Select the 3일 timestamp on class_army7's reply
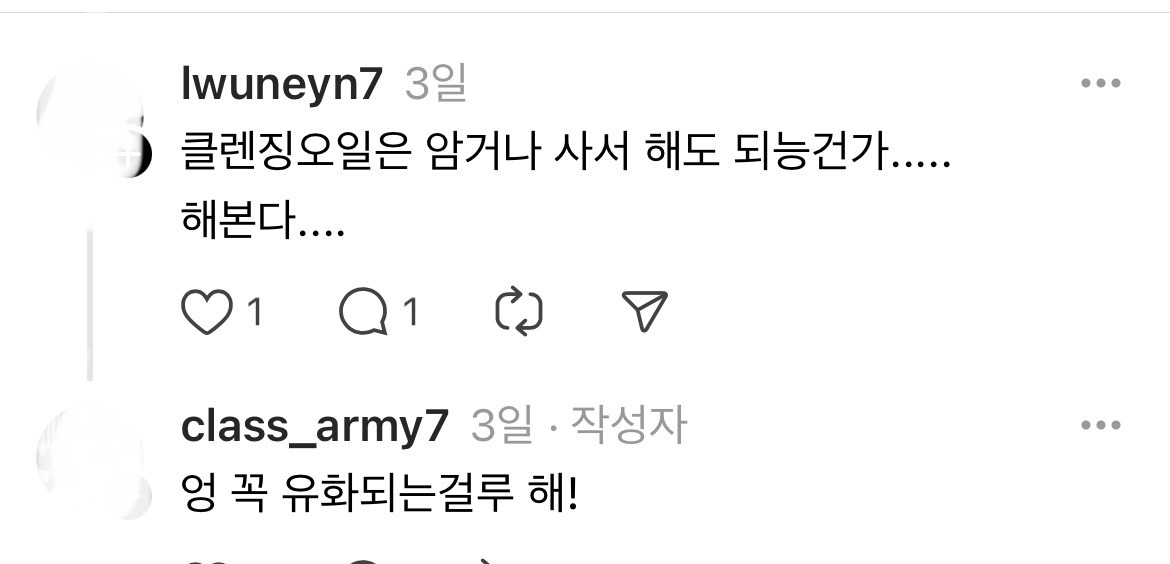 (x=502, y=426)
